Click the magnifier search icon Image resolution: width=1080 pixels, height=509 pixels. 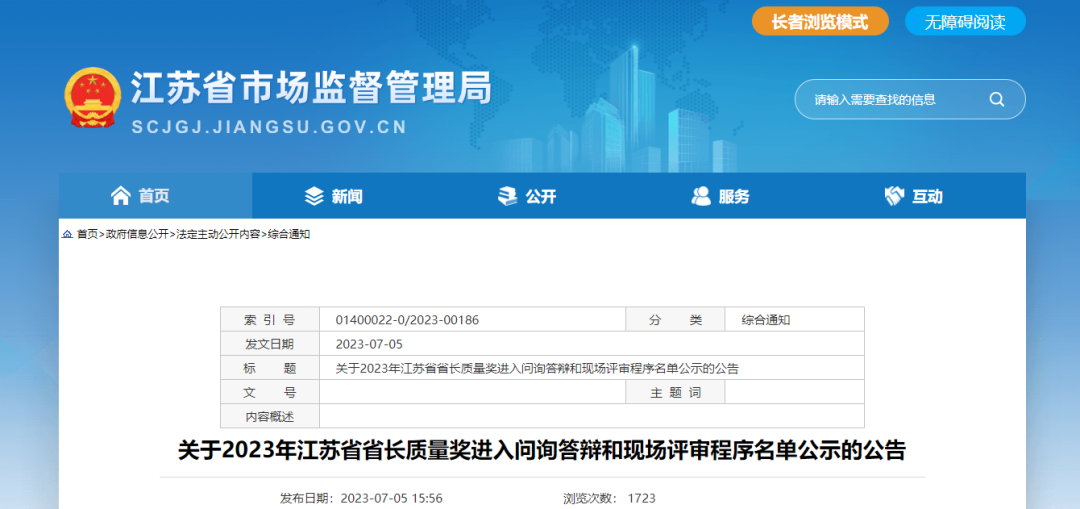[996, 99]
